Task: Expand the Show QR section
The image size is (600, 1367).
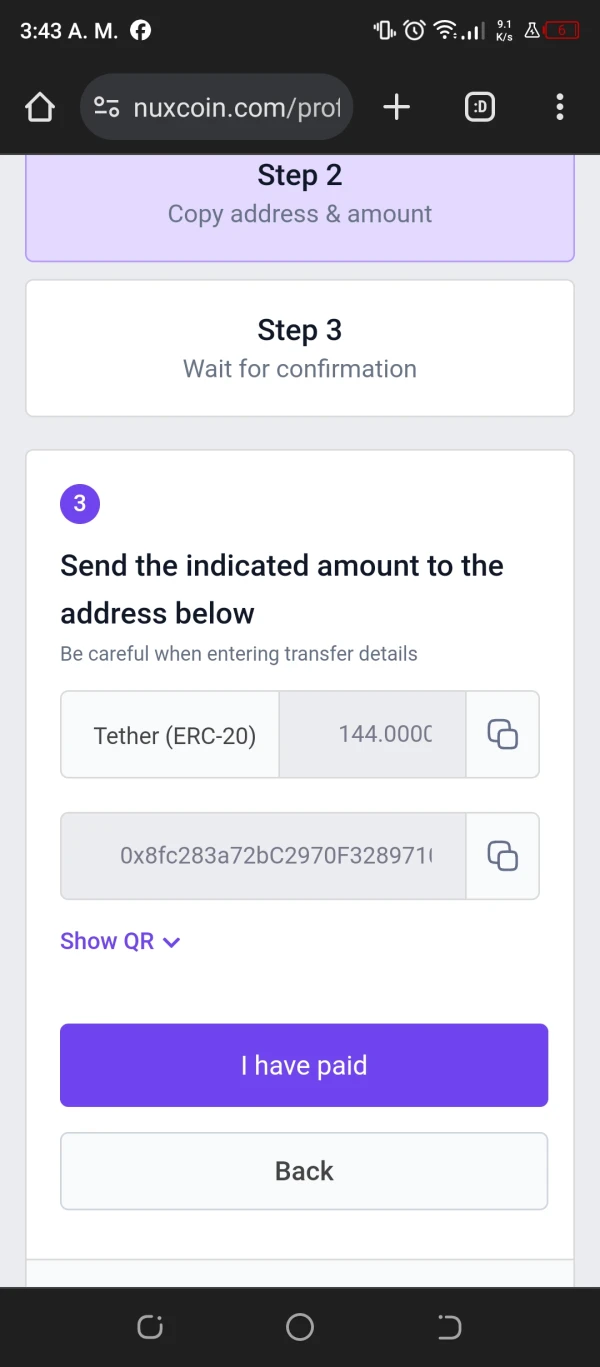Action: [108, 941]
